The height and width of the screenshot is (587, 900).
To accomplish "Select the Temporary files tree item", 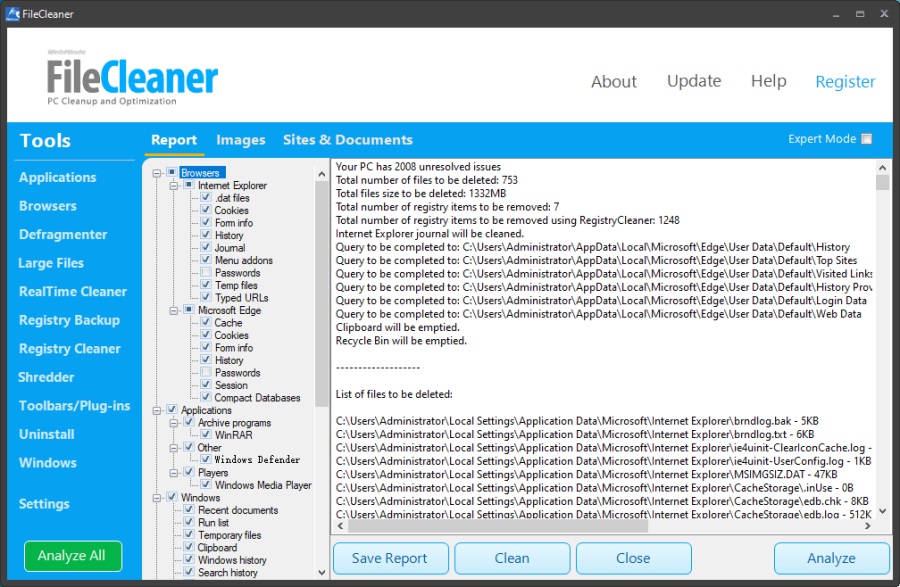I will tap(230, 535).
